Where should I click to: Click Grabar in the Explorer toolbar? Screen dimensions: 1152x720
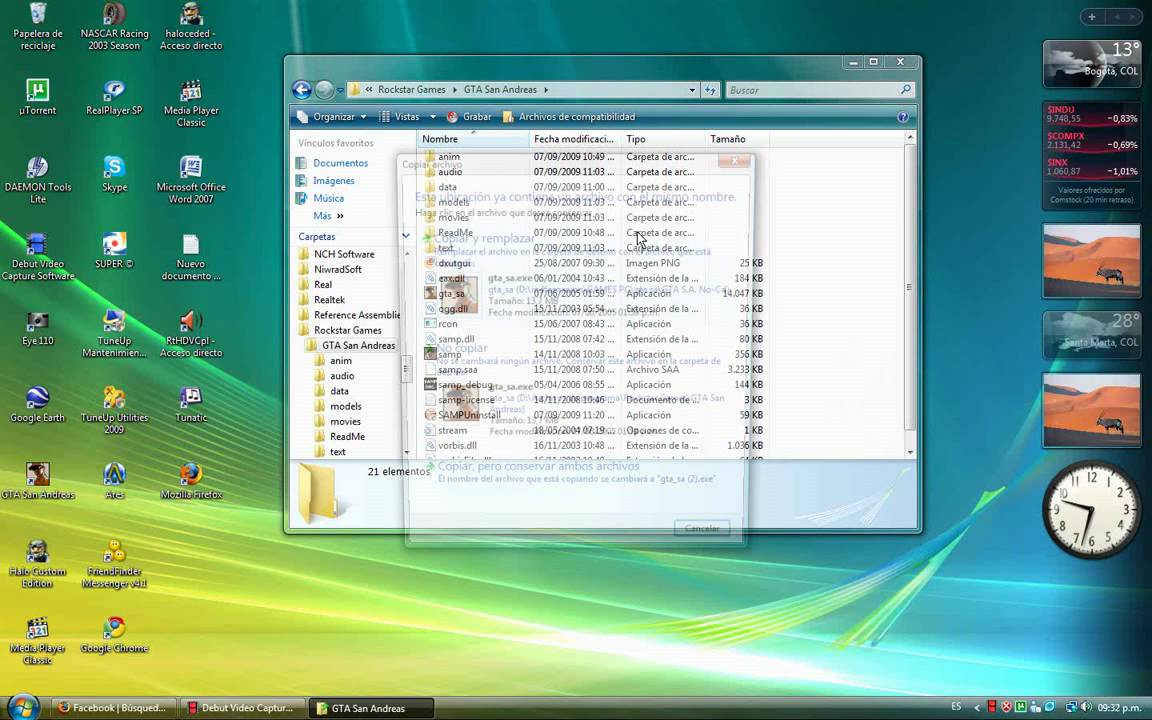pos(469,117)
